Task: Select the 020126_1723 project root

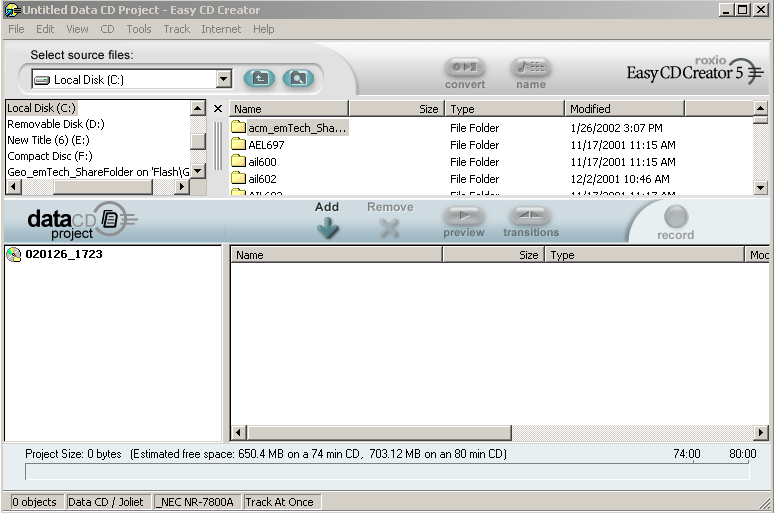Action: (x=64, y=254)
